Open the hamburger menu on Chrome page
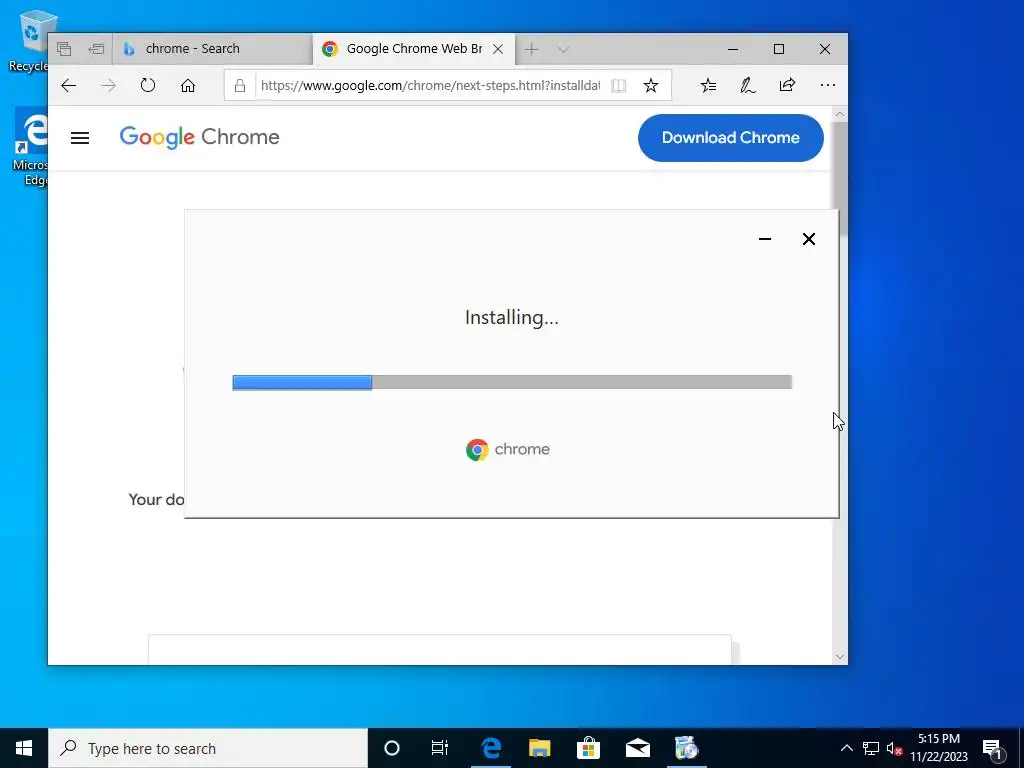The height and width of the screenshot is (768, 1024). (80, 138)
